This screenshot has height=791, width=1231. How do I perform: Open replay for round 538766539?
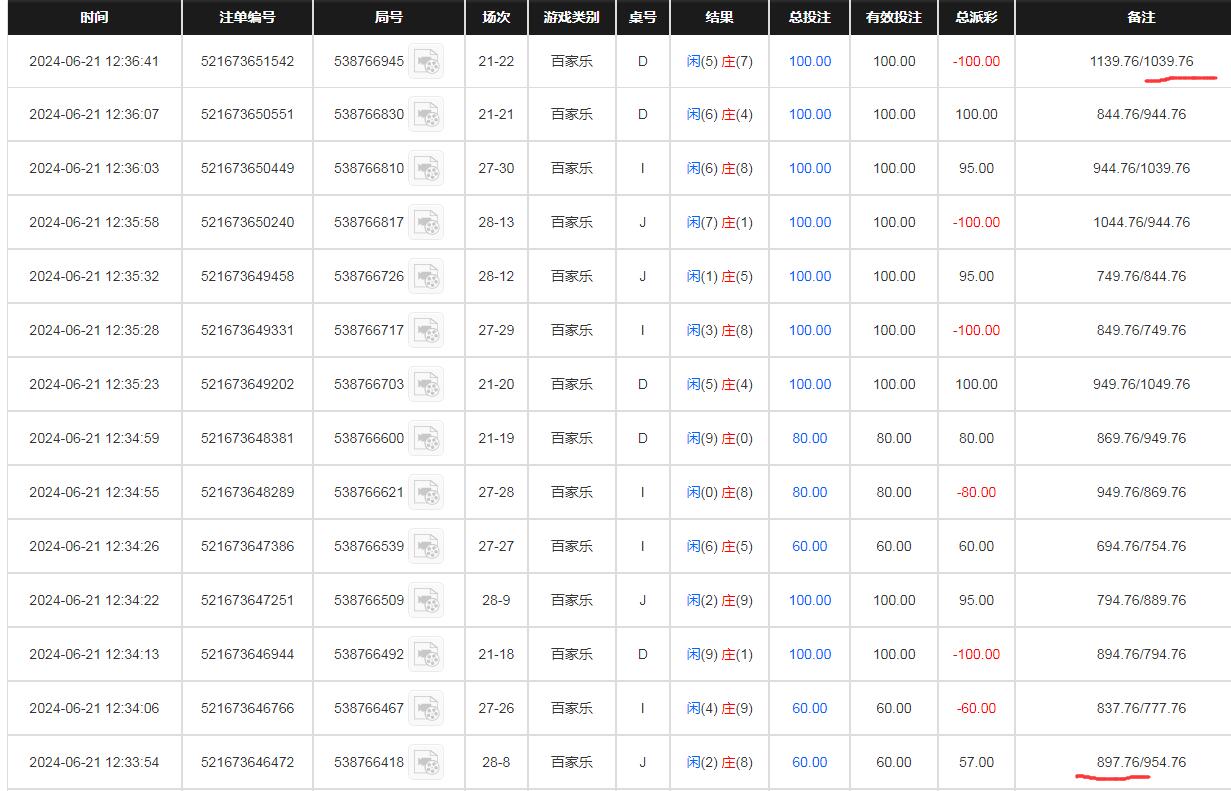427,547
